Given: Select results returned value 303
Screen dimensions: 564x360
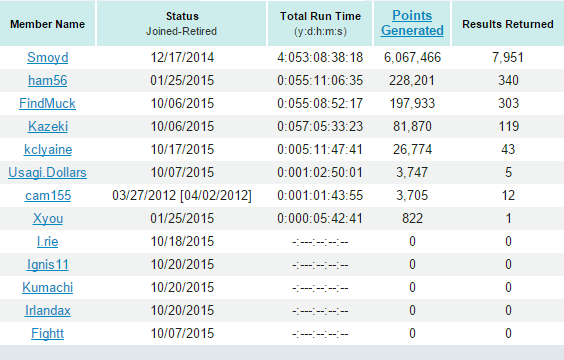Looking at the screenshot, I should (x=508, y=104).
